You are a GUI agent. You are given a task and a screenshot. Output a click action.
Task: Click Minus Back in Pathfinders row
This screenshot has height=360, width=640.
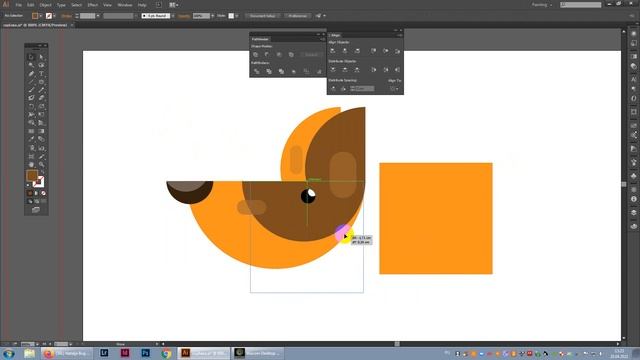pyautogui.click(x=319, y=71)
